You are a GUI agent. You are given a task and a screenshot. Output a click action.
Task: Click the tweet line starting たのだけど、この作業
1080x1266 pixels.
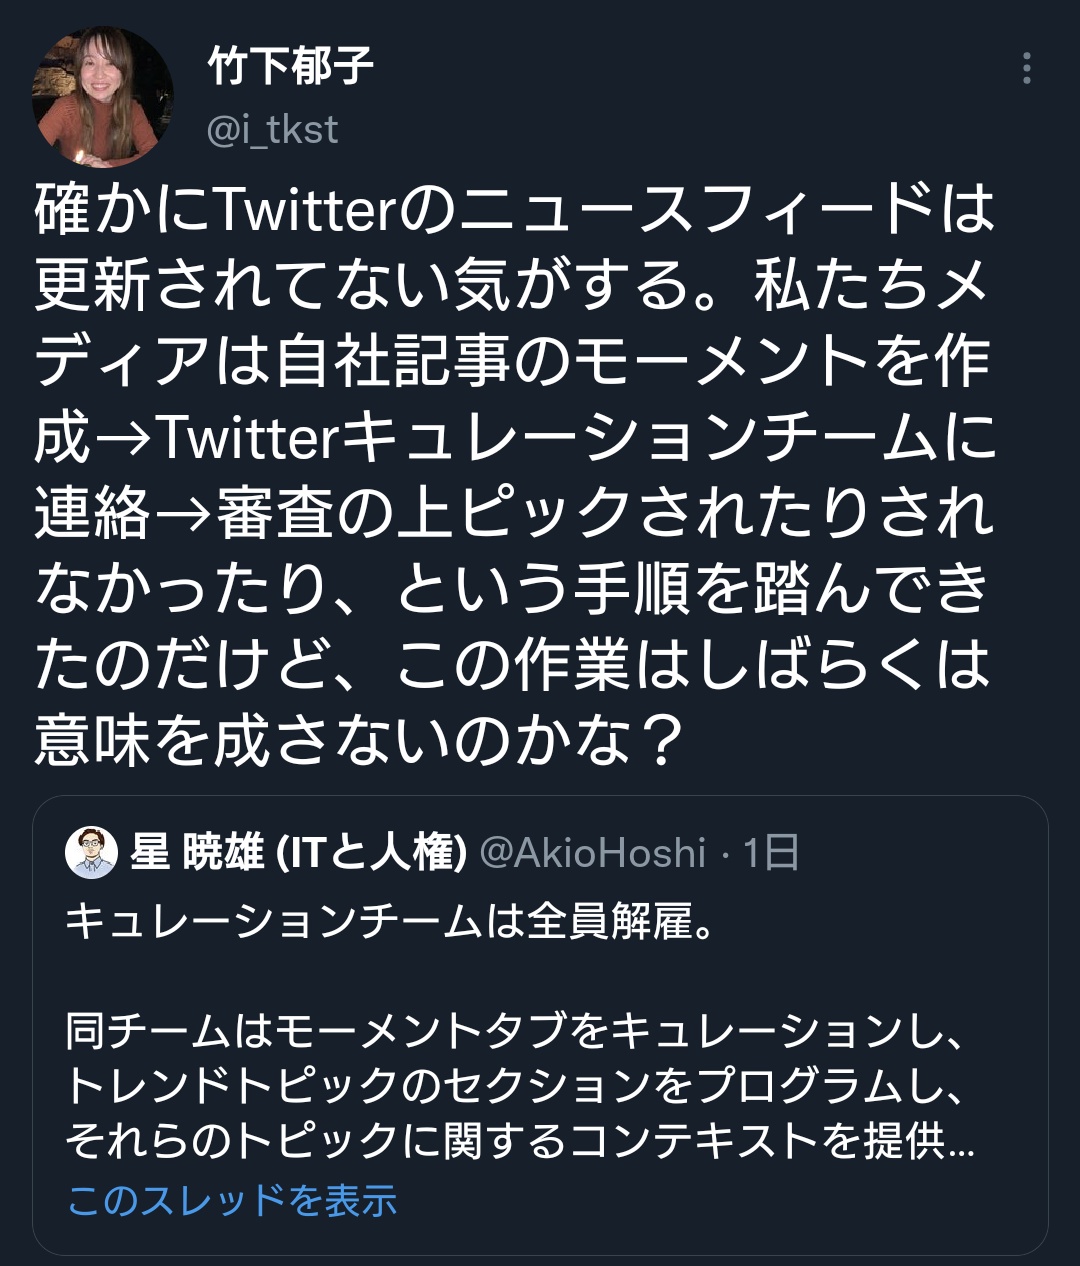click(x=512, y=665)
